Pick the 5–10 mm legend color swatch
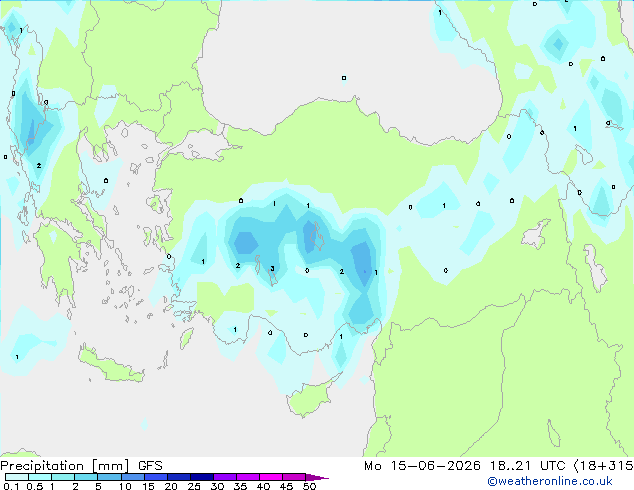 [x=109, y=477]
